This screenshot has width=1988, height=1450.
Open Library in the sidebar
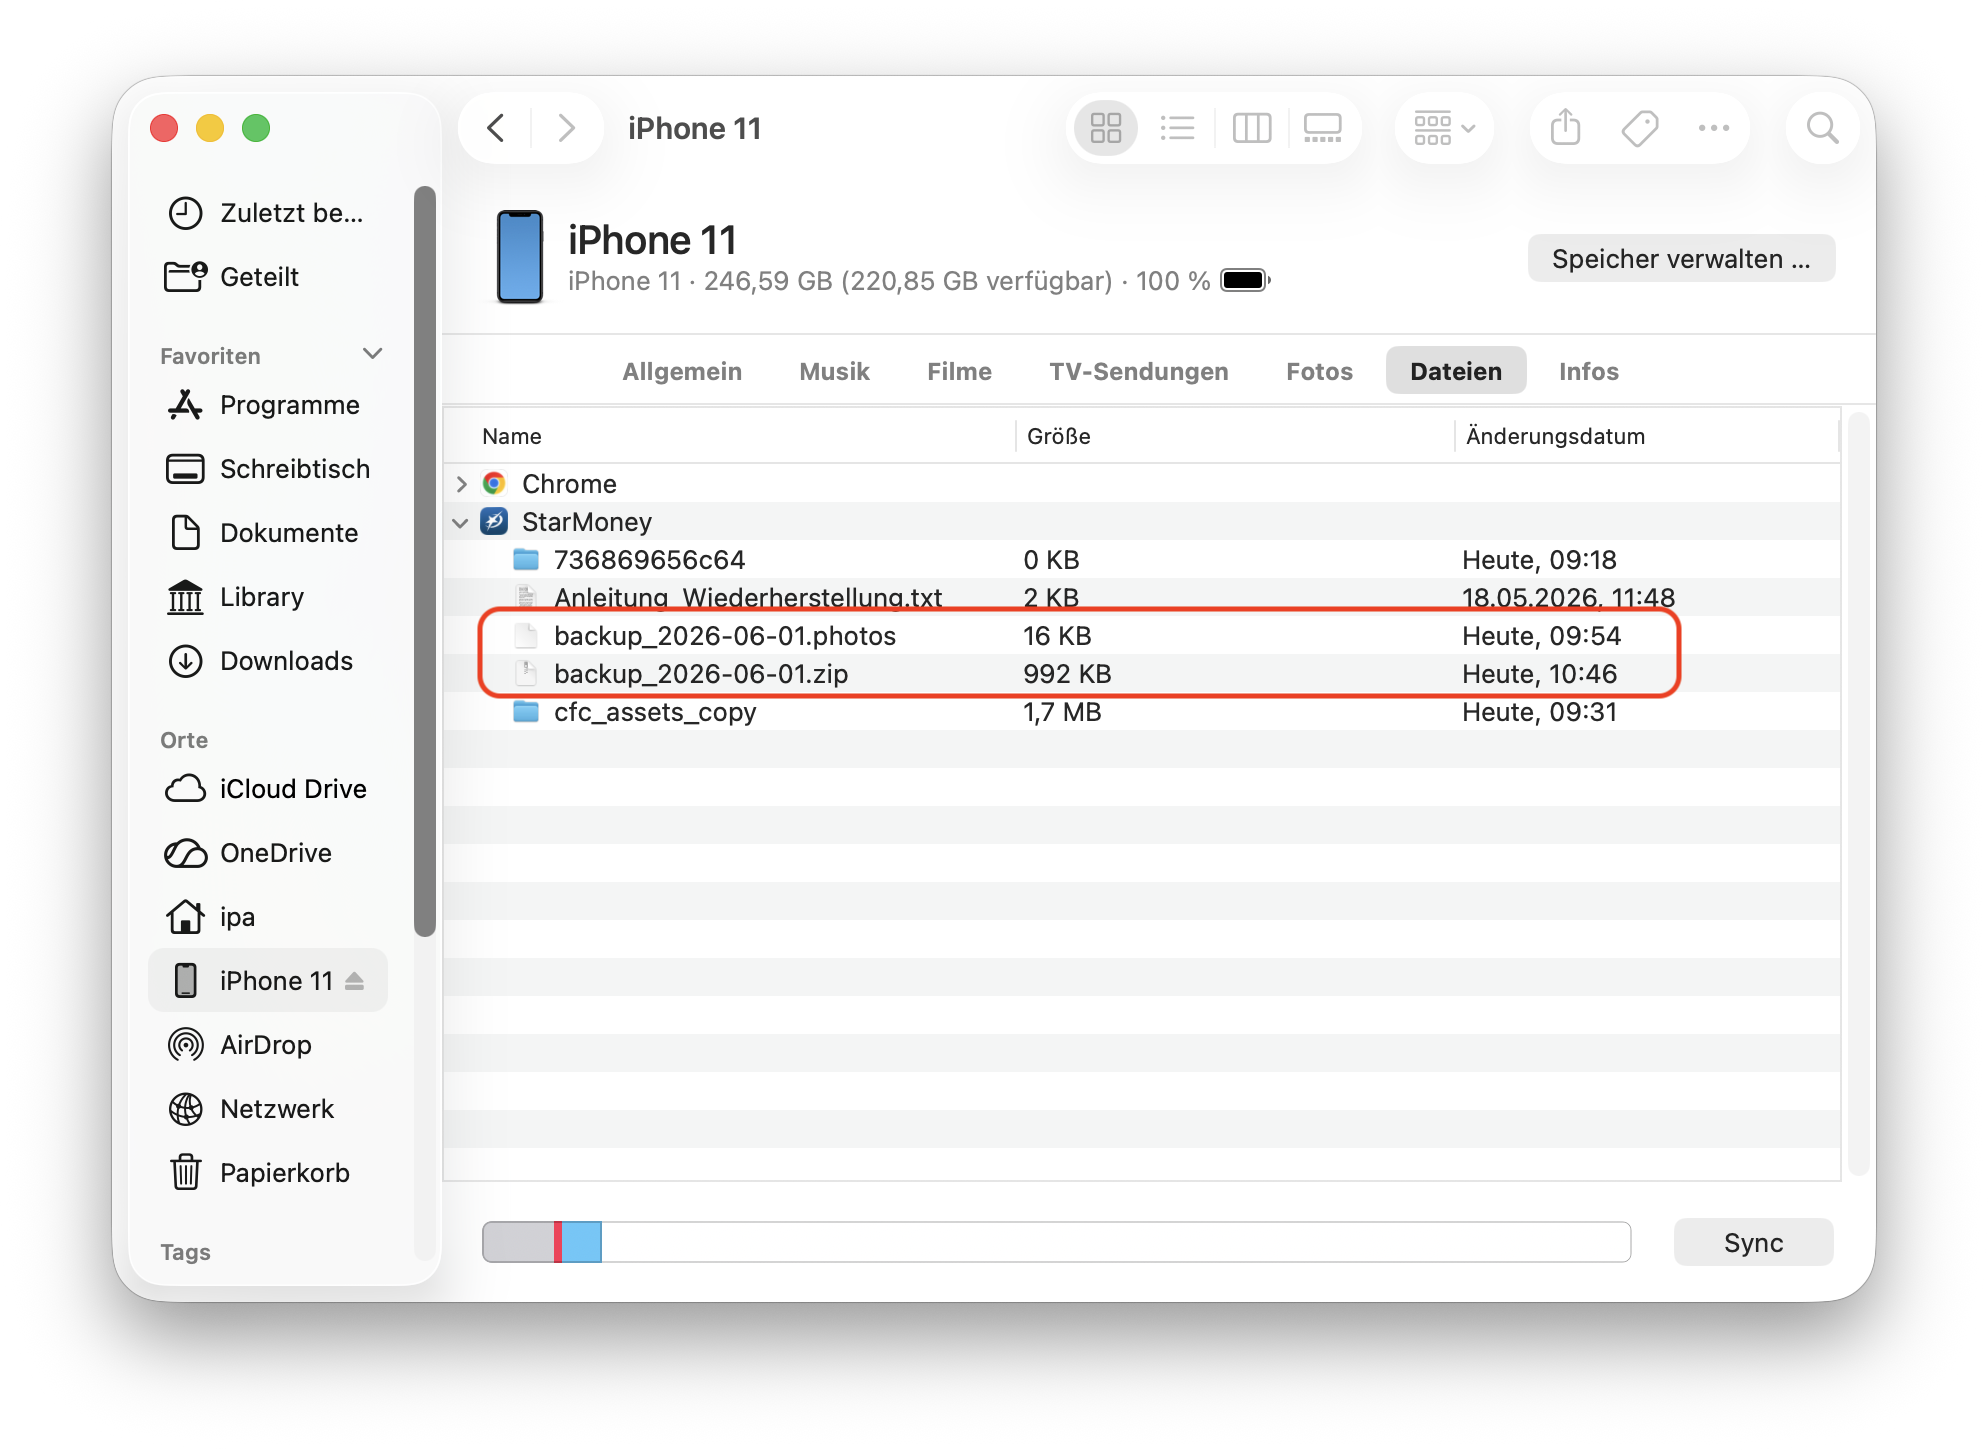pos(268,597)
